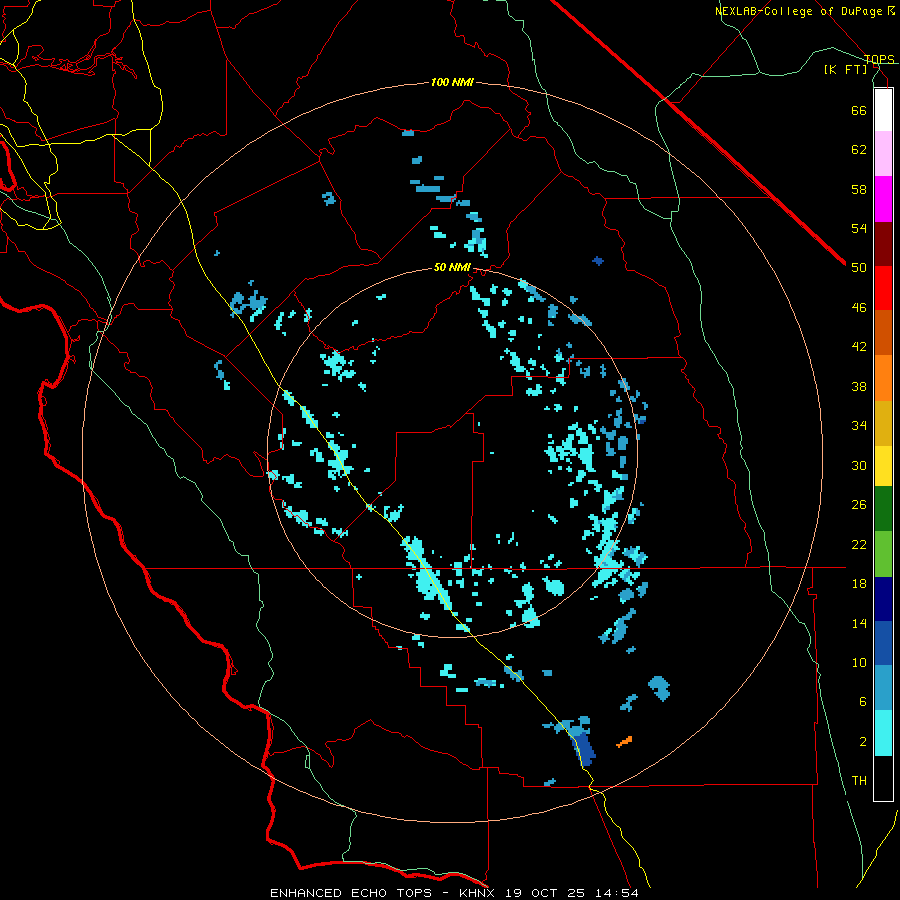Click the legend value 18

859,584
